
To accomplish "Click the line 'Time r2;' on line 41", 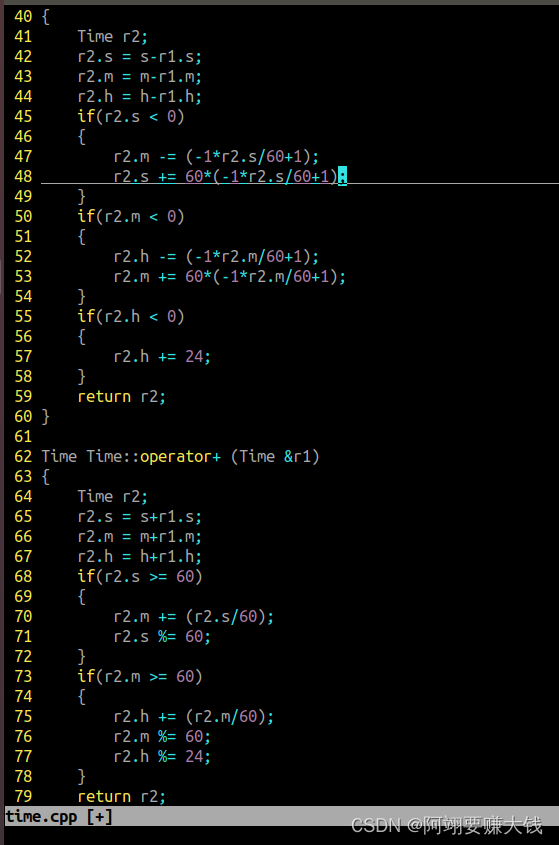I will [x=112, y=37].
